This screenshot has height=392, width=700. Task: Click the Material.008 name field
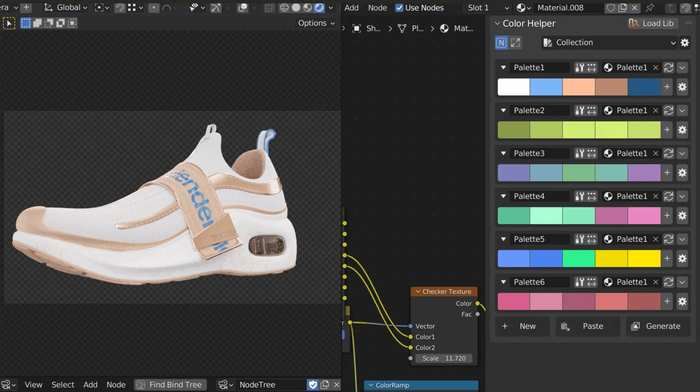(x=568, y=8)
